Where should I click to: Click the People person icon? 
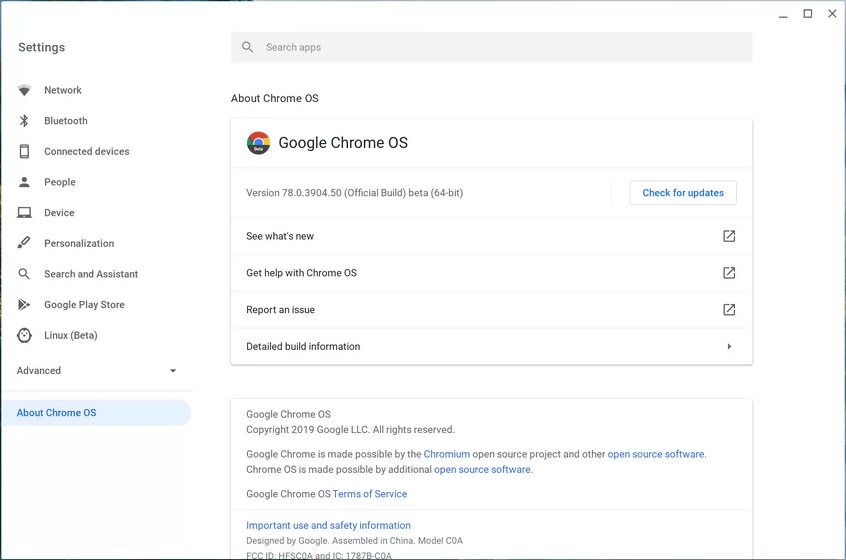coord(24,182)
